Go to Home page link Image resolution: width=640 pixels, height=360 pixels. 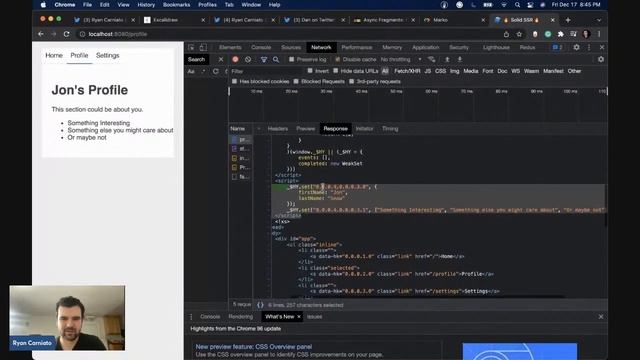(x=54, y=56)
